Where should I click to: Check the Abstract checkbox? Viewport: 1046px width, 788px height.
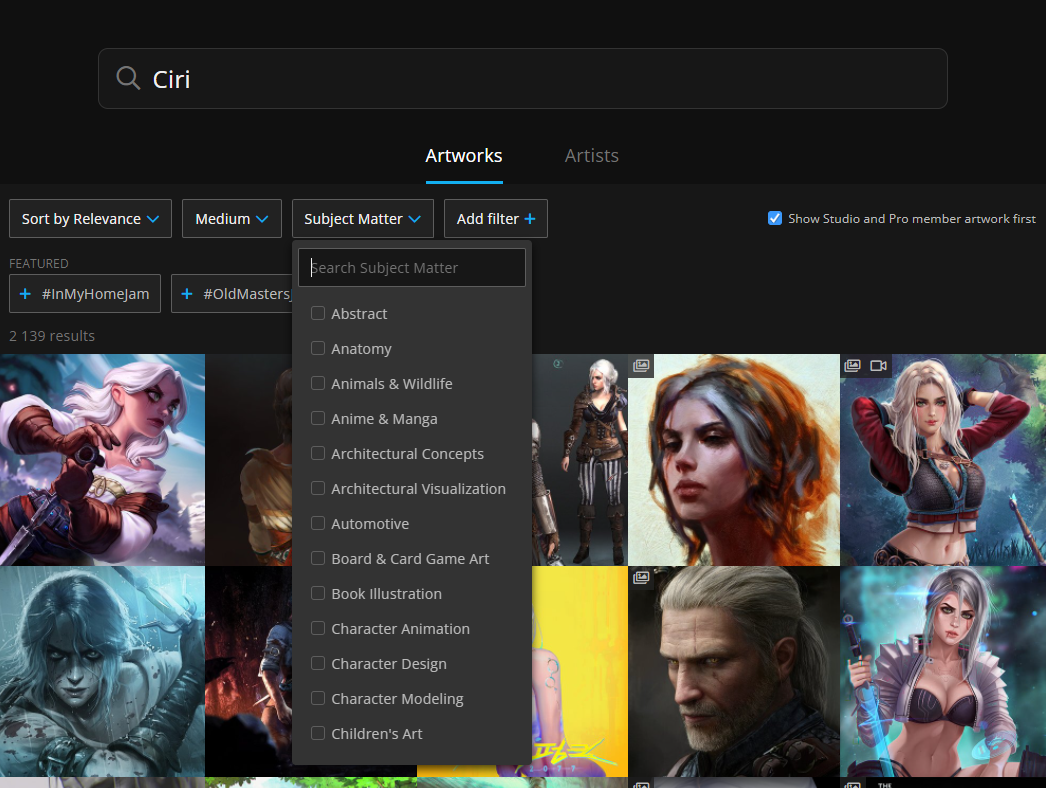pos(318,313)
